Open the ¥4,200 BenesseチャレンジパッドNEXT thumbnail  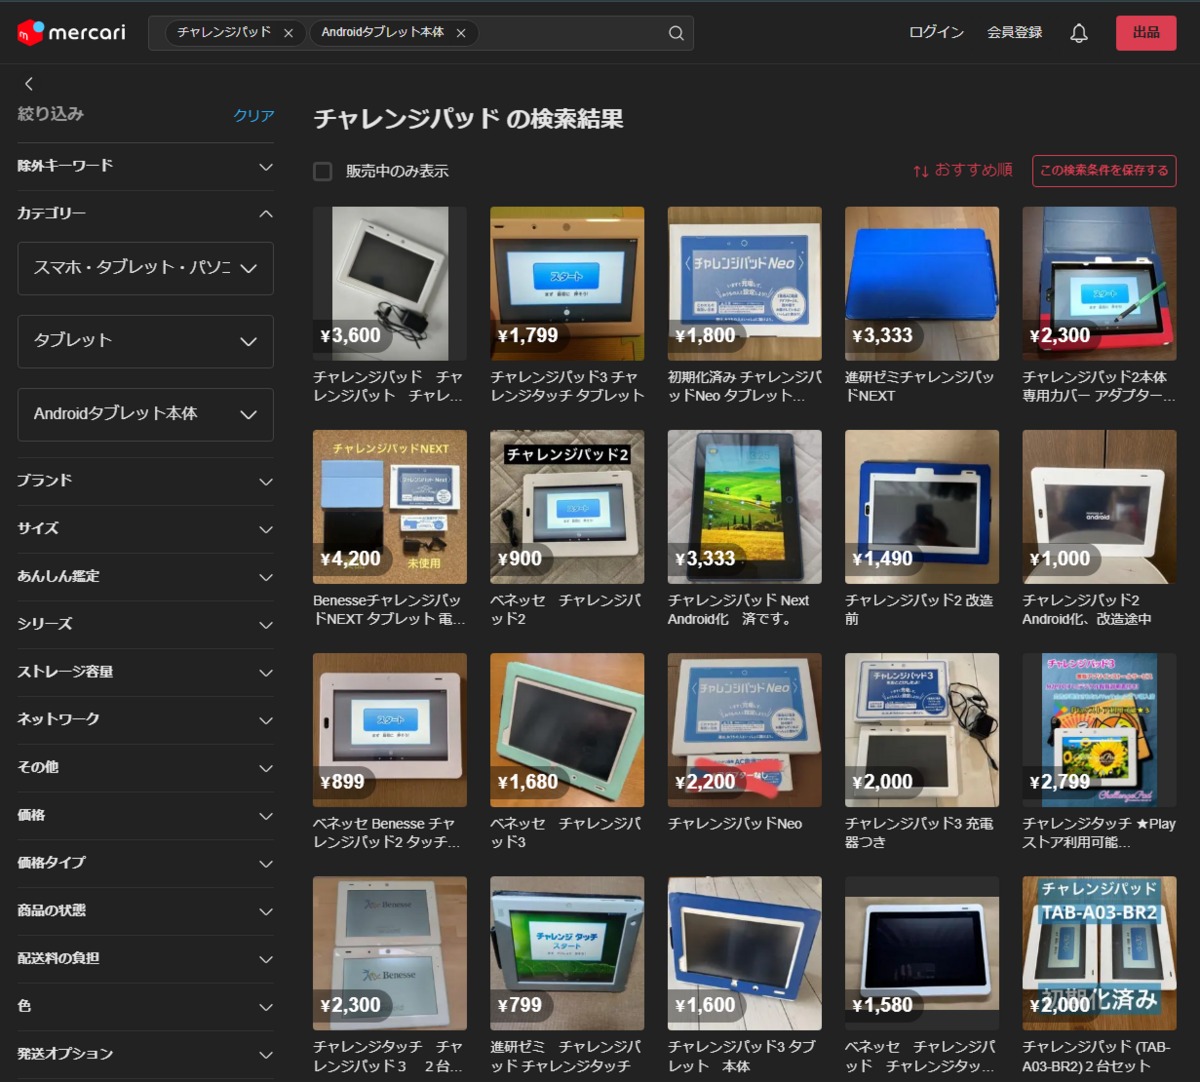pyautogui.click(x=390, y=507)
